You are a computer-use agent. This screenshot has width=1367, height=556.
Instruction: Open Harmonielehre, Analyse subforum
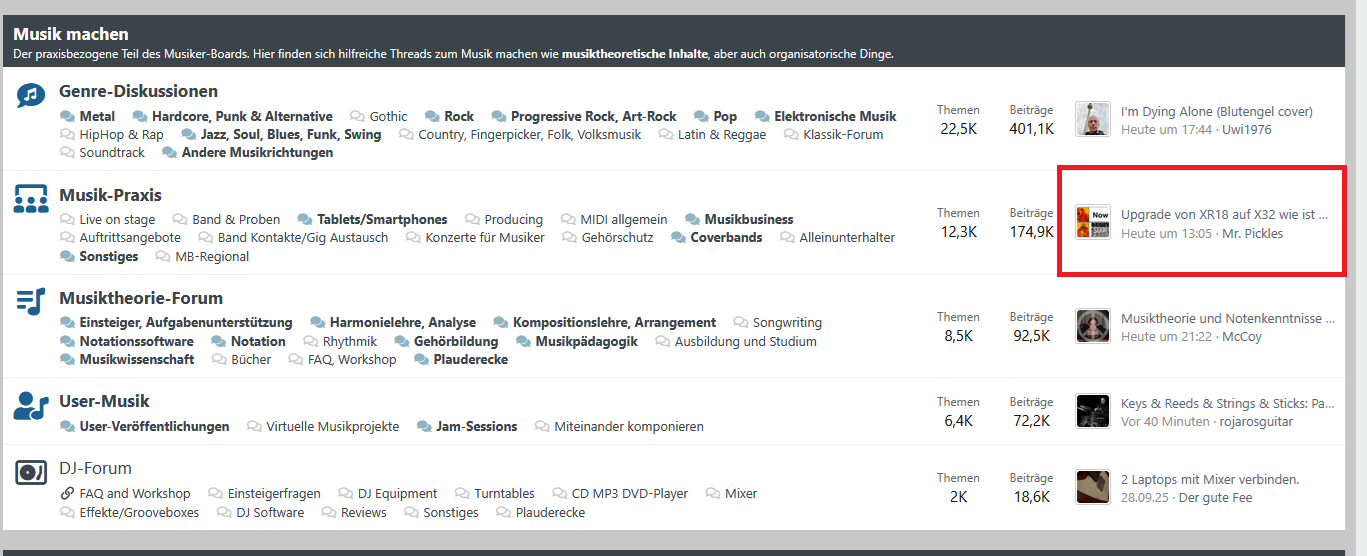point(403,322)
